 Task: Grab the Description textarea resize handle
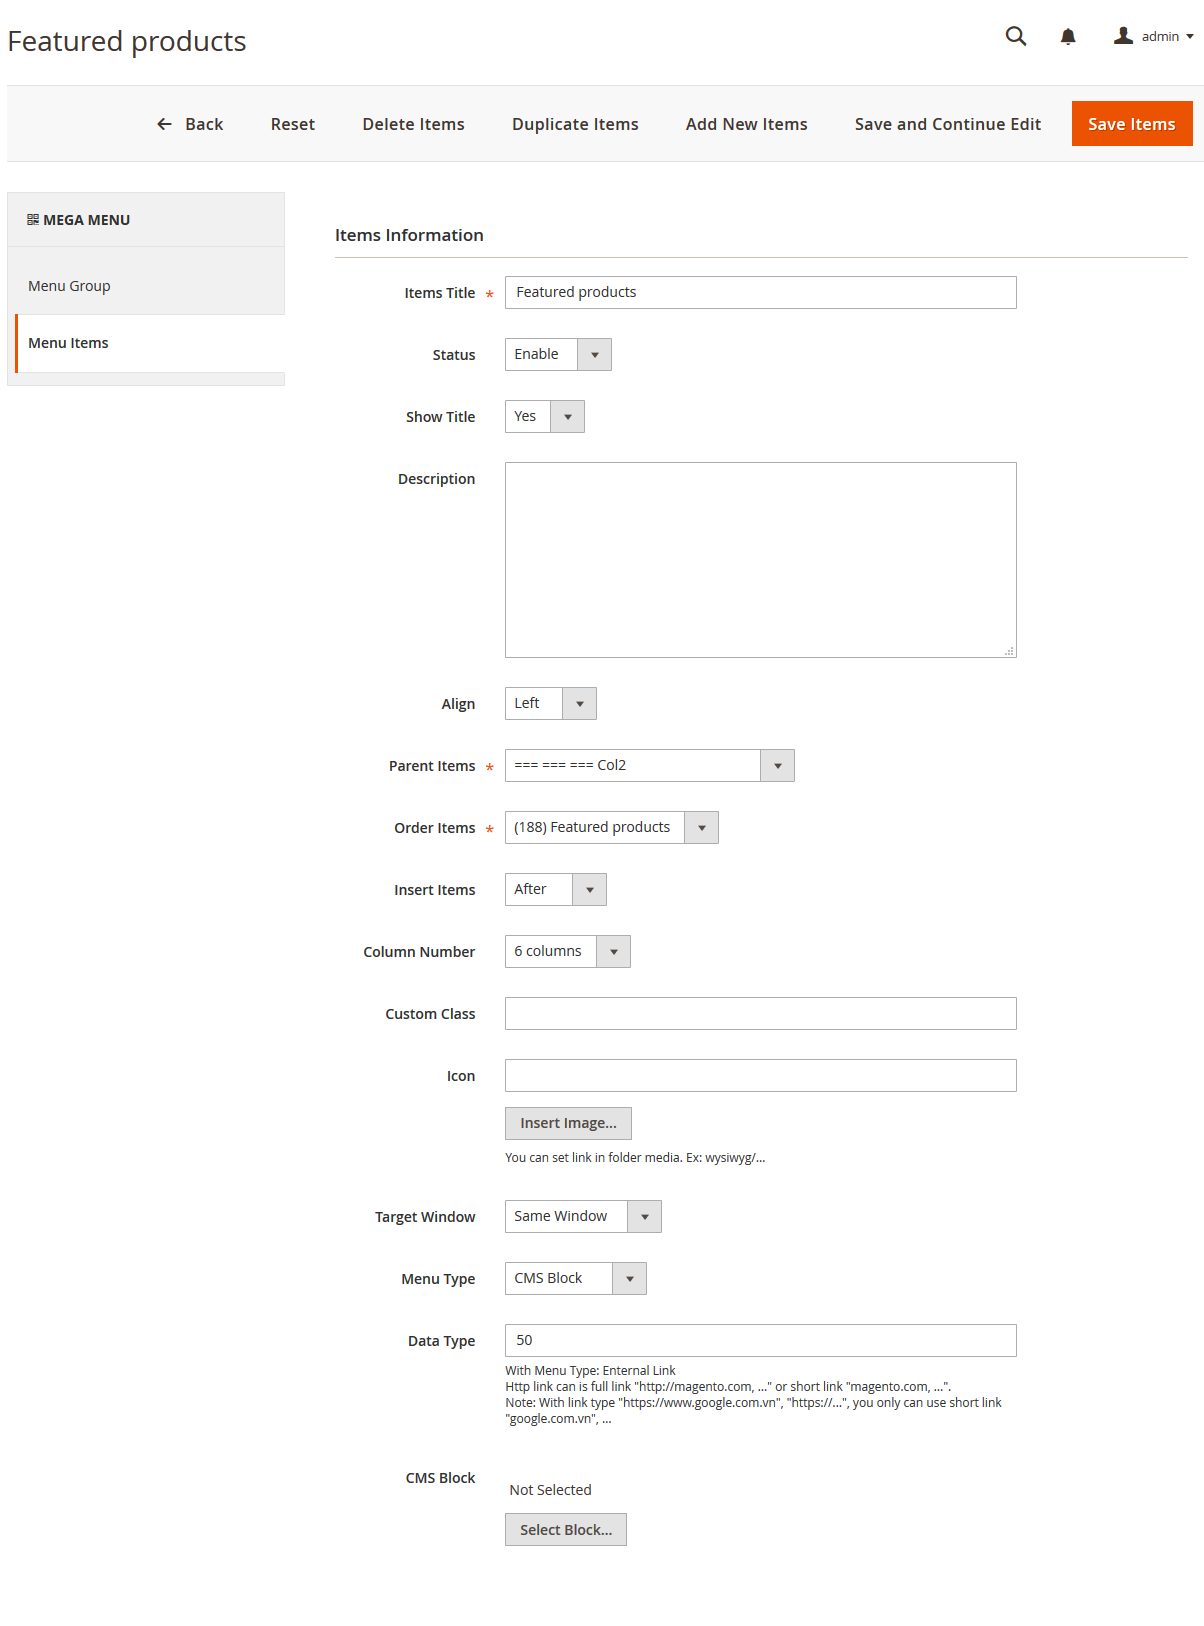[1010, 651]
